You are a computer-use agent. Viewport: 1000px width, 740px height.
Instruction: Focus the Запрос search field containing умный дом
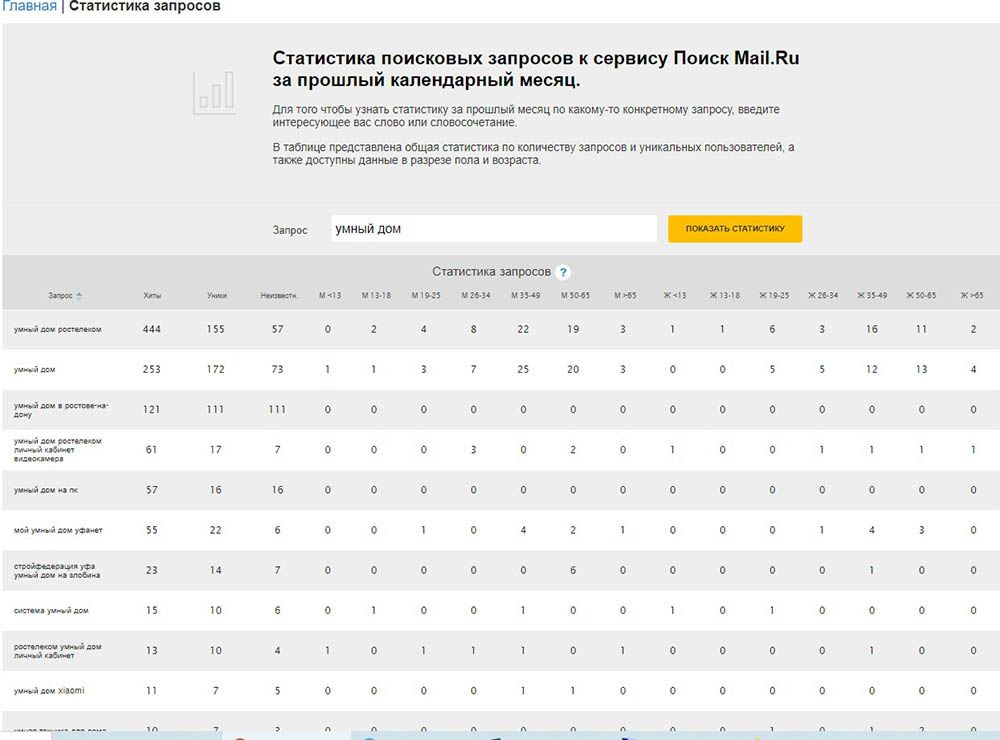point(494,228)
